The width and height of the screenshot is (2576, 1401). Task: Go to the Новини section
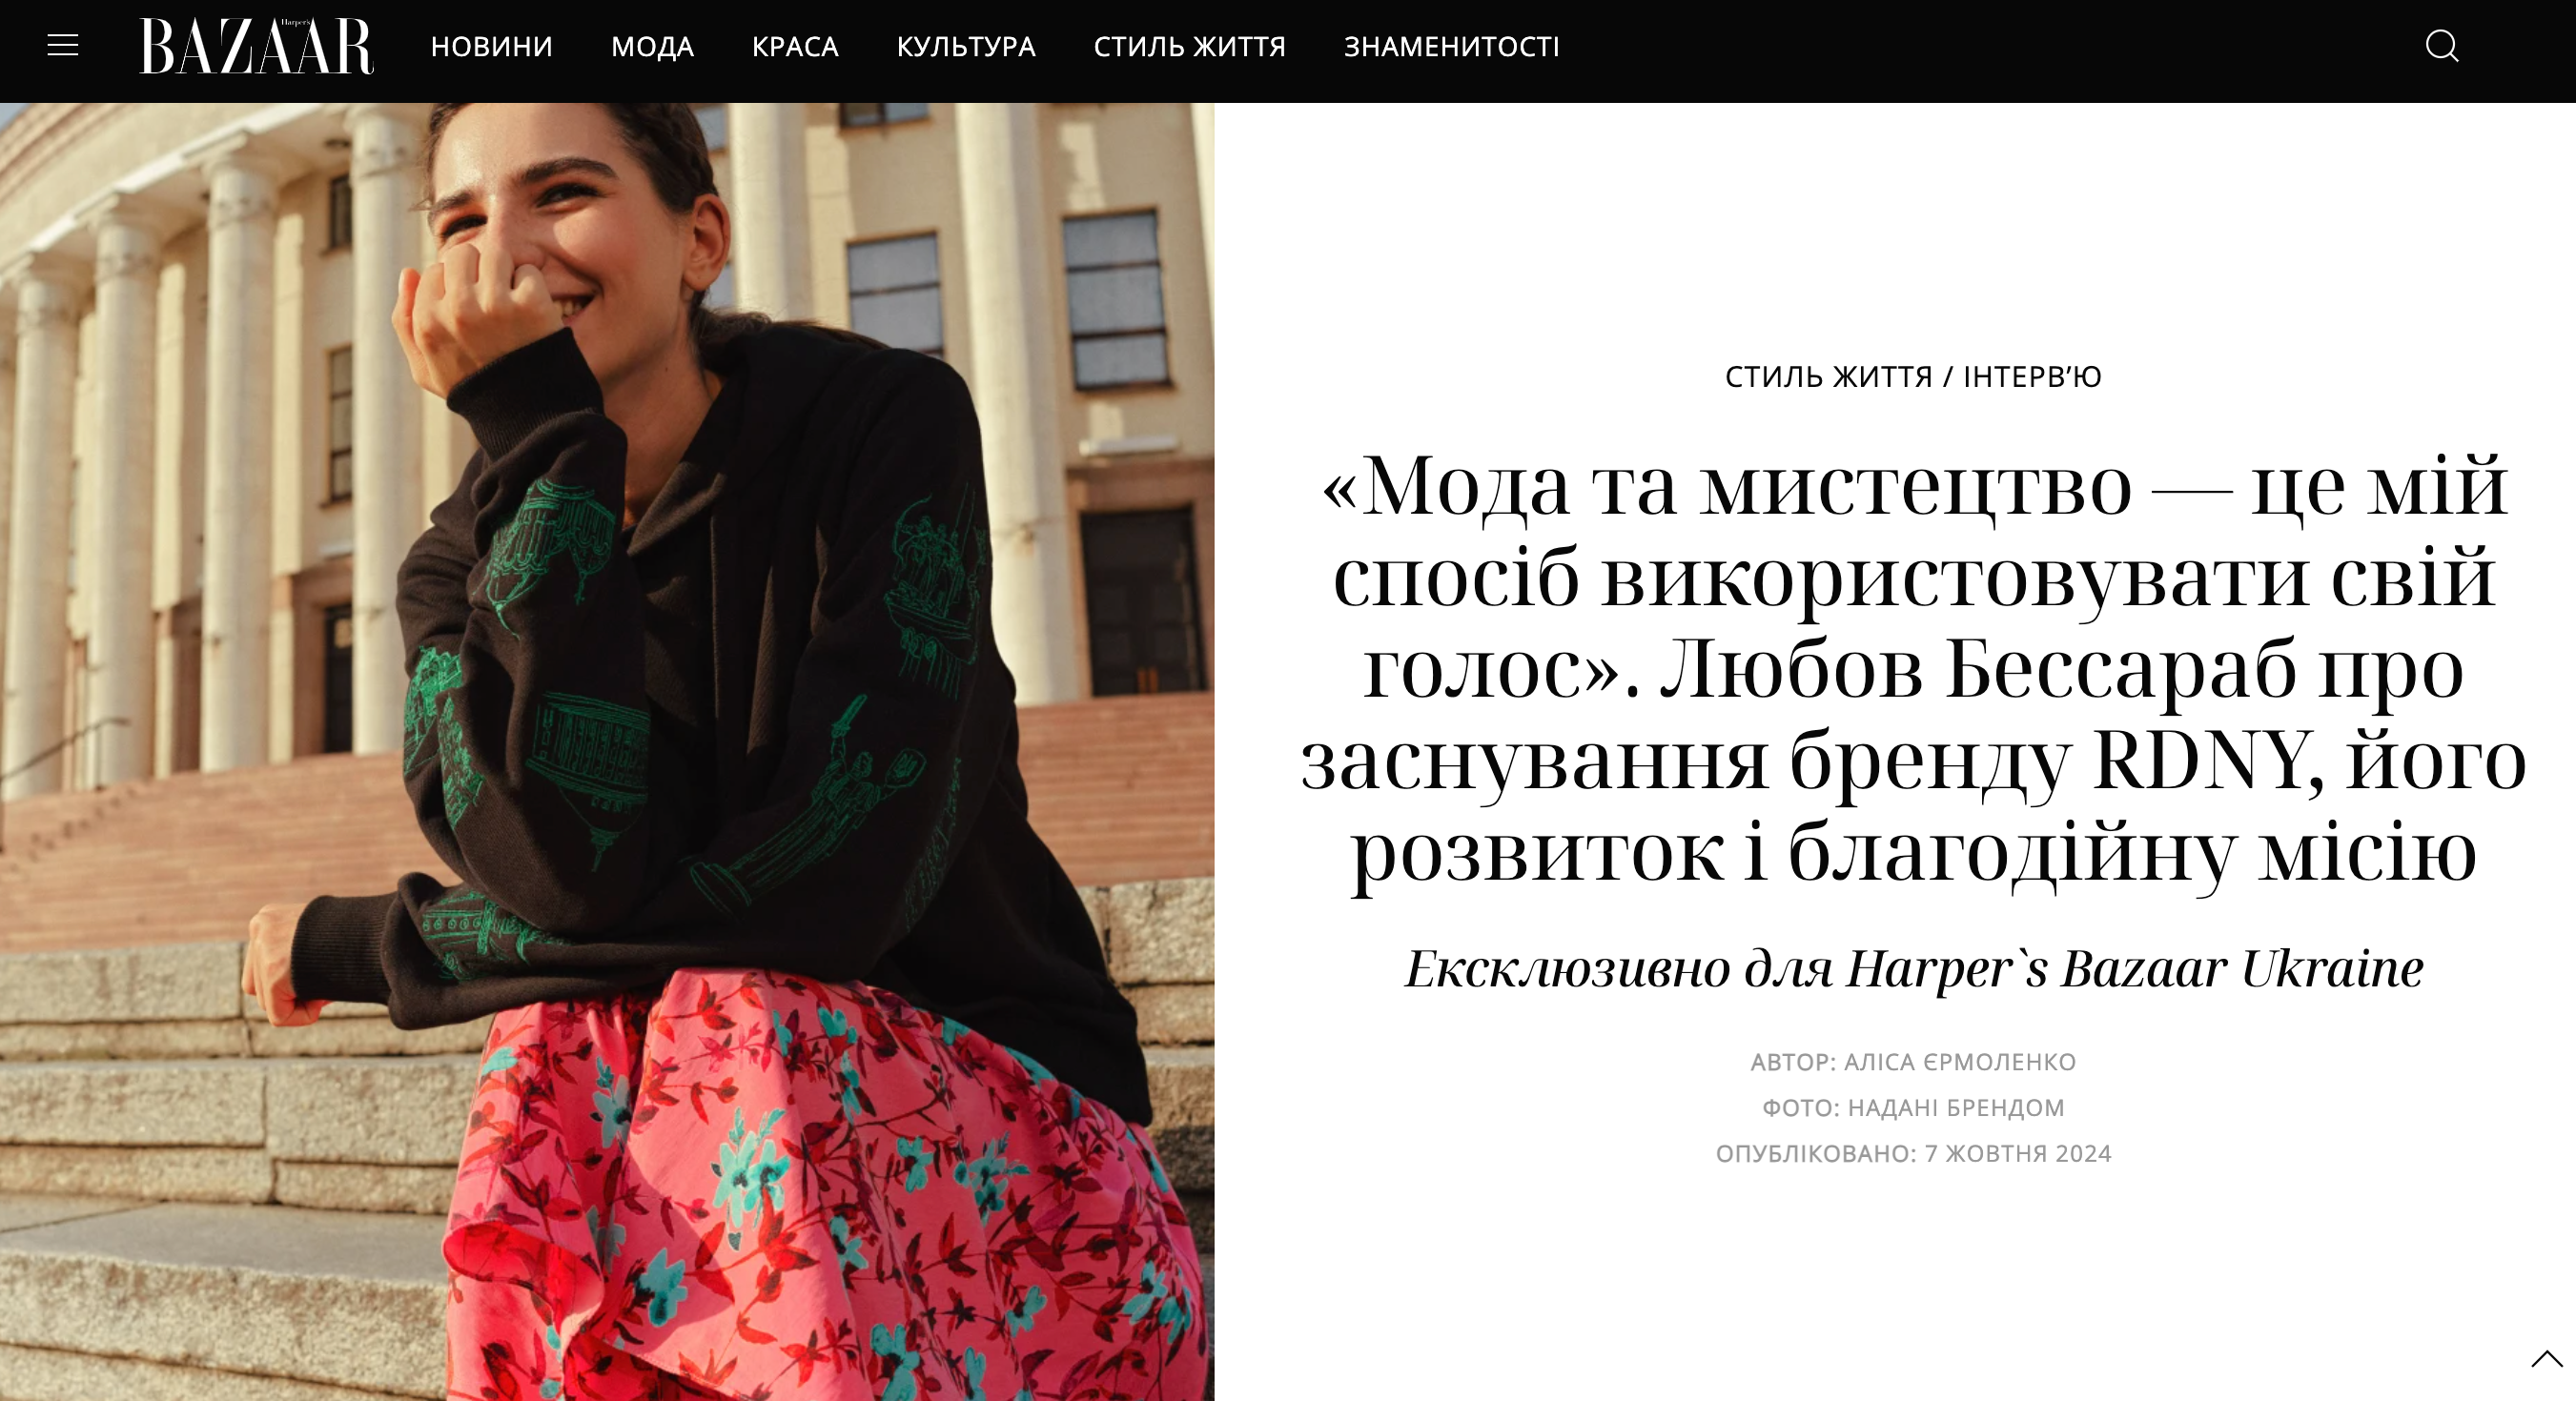click(x=491, y=47)
